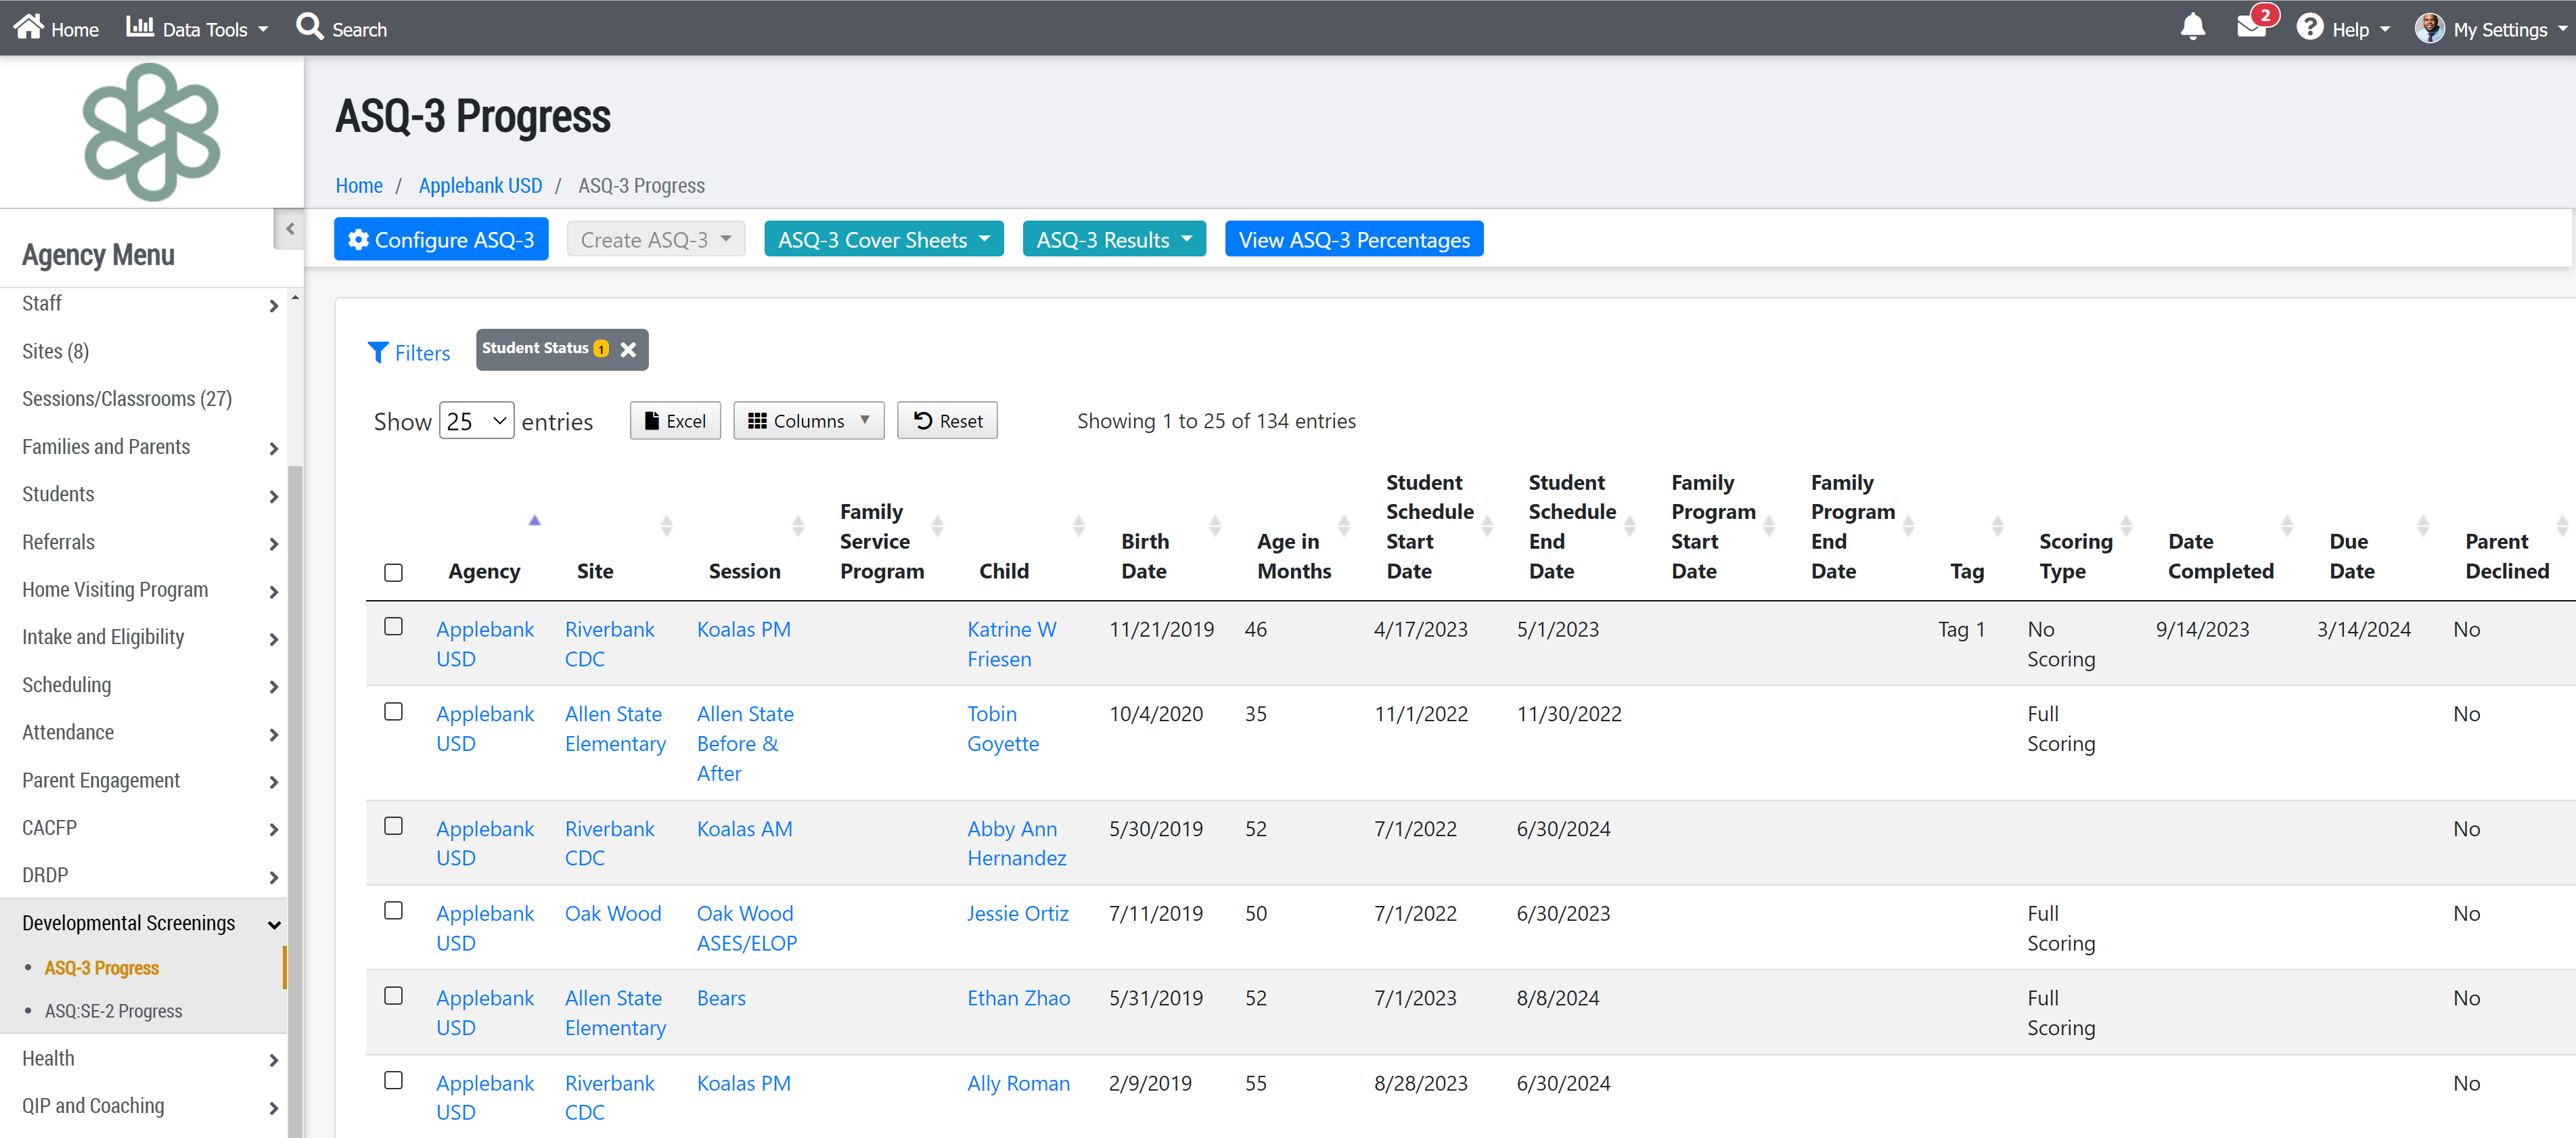Click the agency flower logo
2576x1138 pixels.
click(x=151, y=132)
